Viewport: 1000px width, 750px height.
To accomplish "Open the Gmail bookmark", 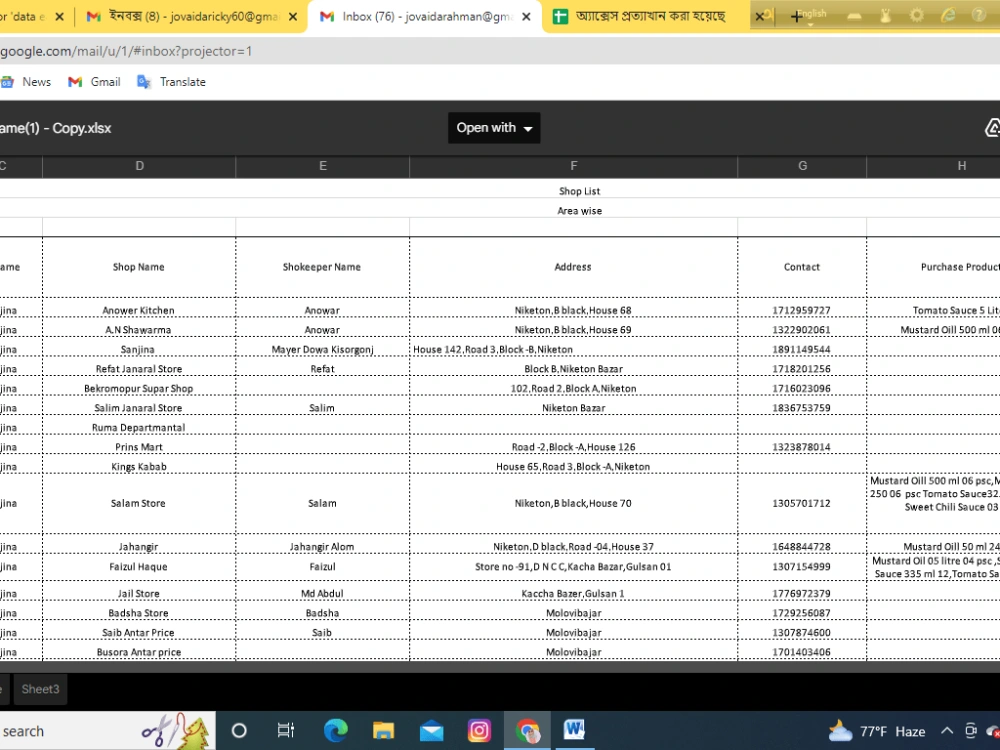I will (94, 82).
